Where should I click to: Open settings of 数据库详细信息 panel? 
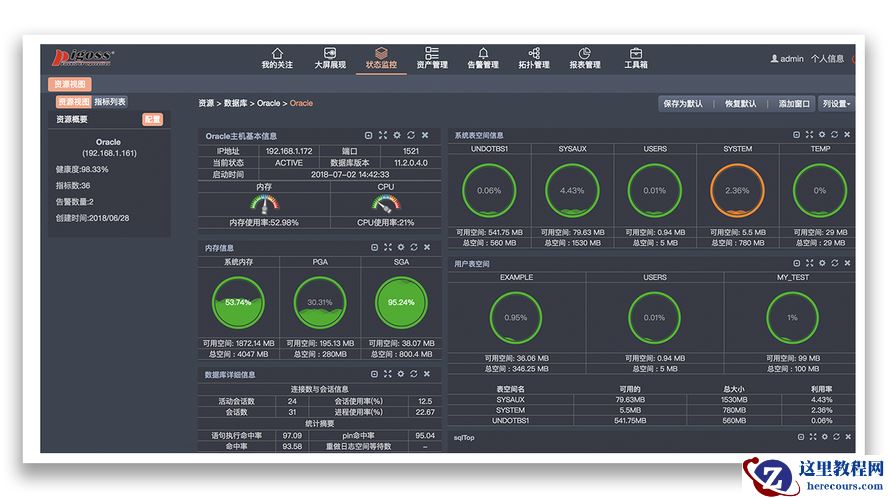(401, 374)
